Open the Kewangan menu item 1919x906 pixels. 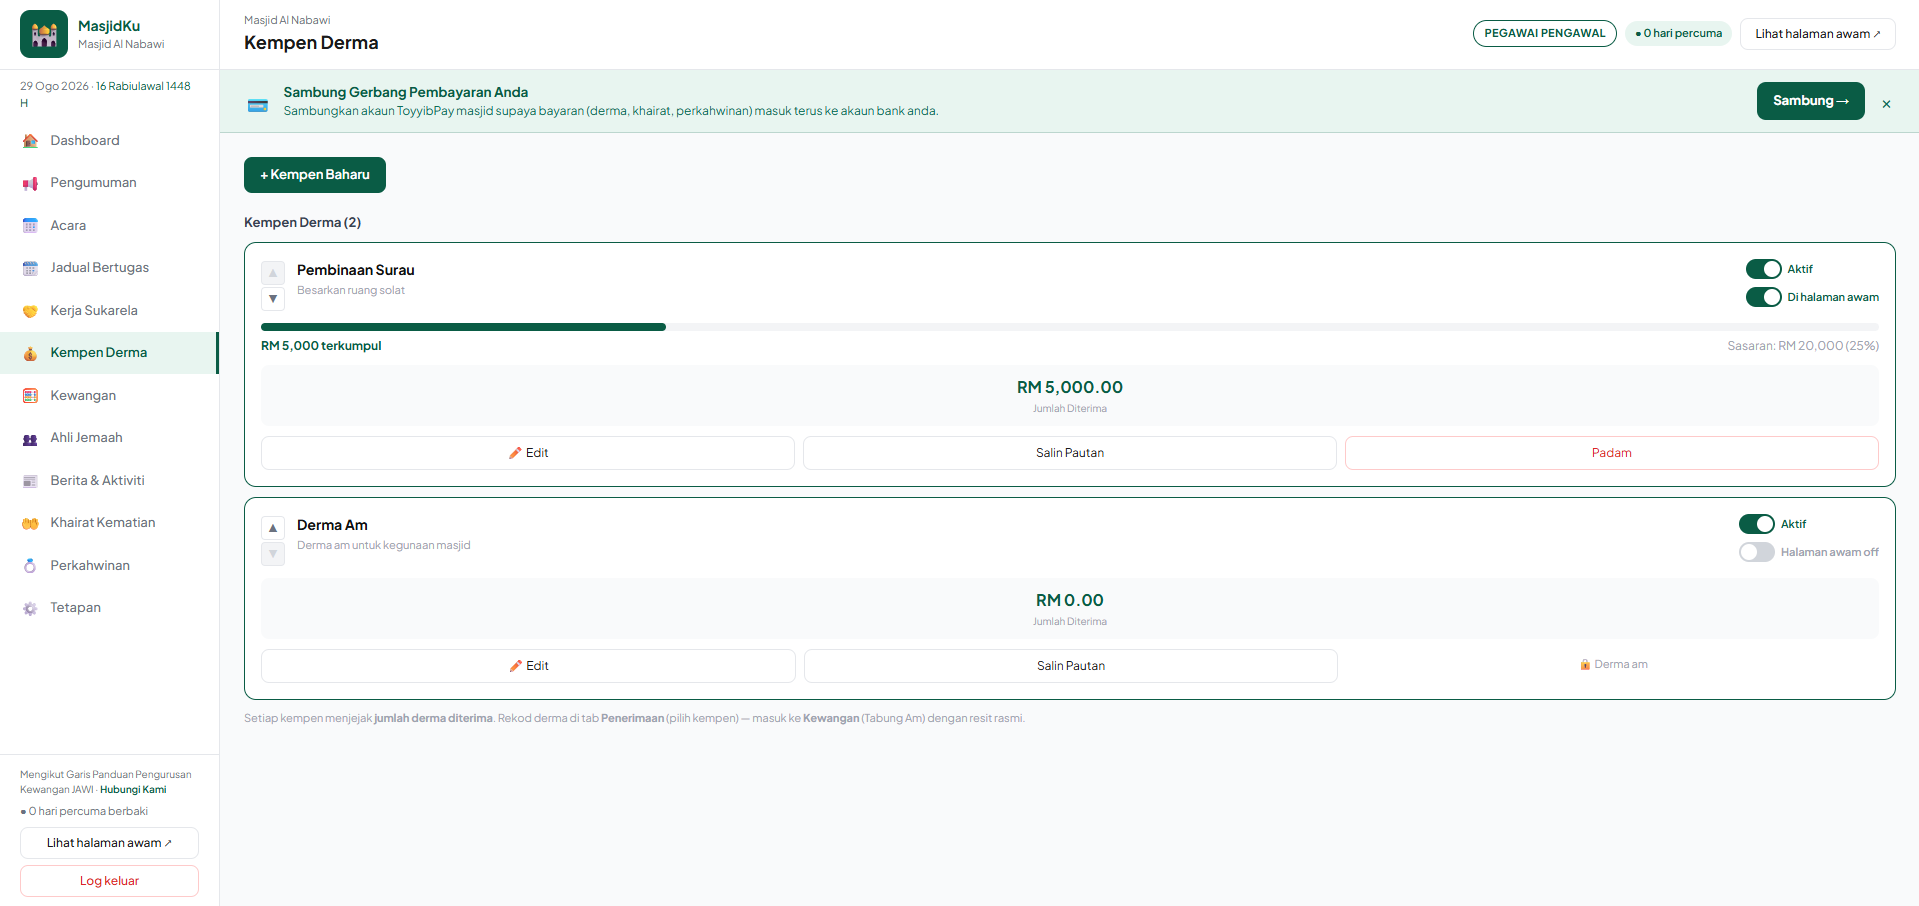point(109,396)
